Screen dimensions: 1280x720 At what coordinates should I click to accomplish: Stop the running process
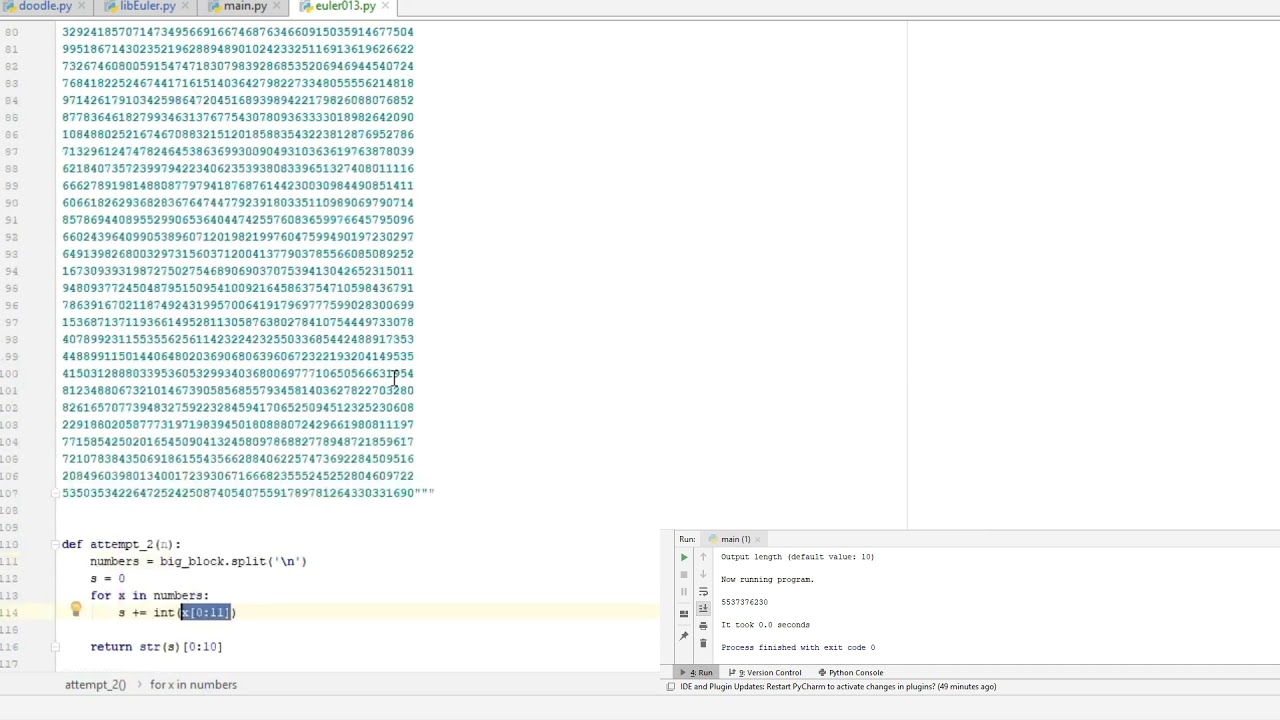click(x=684, y=574)
